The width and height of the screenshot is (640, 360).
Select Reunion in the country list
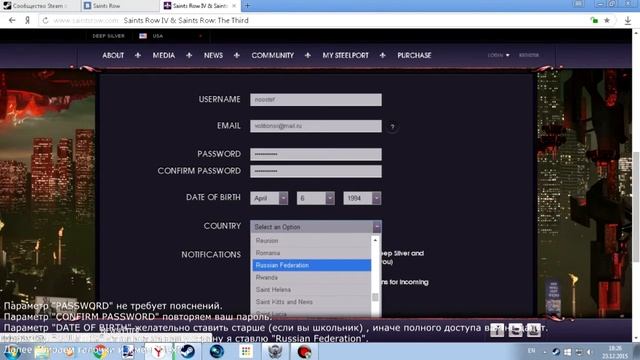pos(311,241)
